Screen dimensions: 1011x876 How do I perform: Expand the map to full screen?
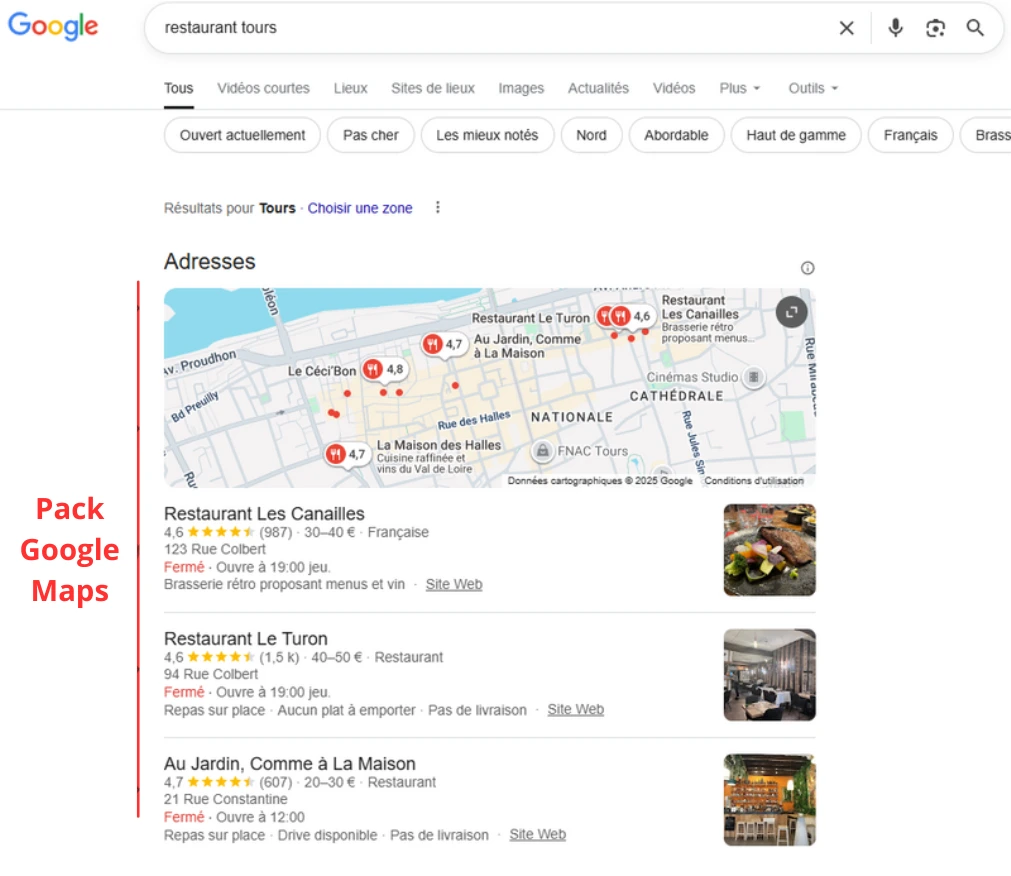pyautogui.click(x=791, y=312)
